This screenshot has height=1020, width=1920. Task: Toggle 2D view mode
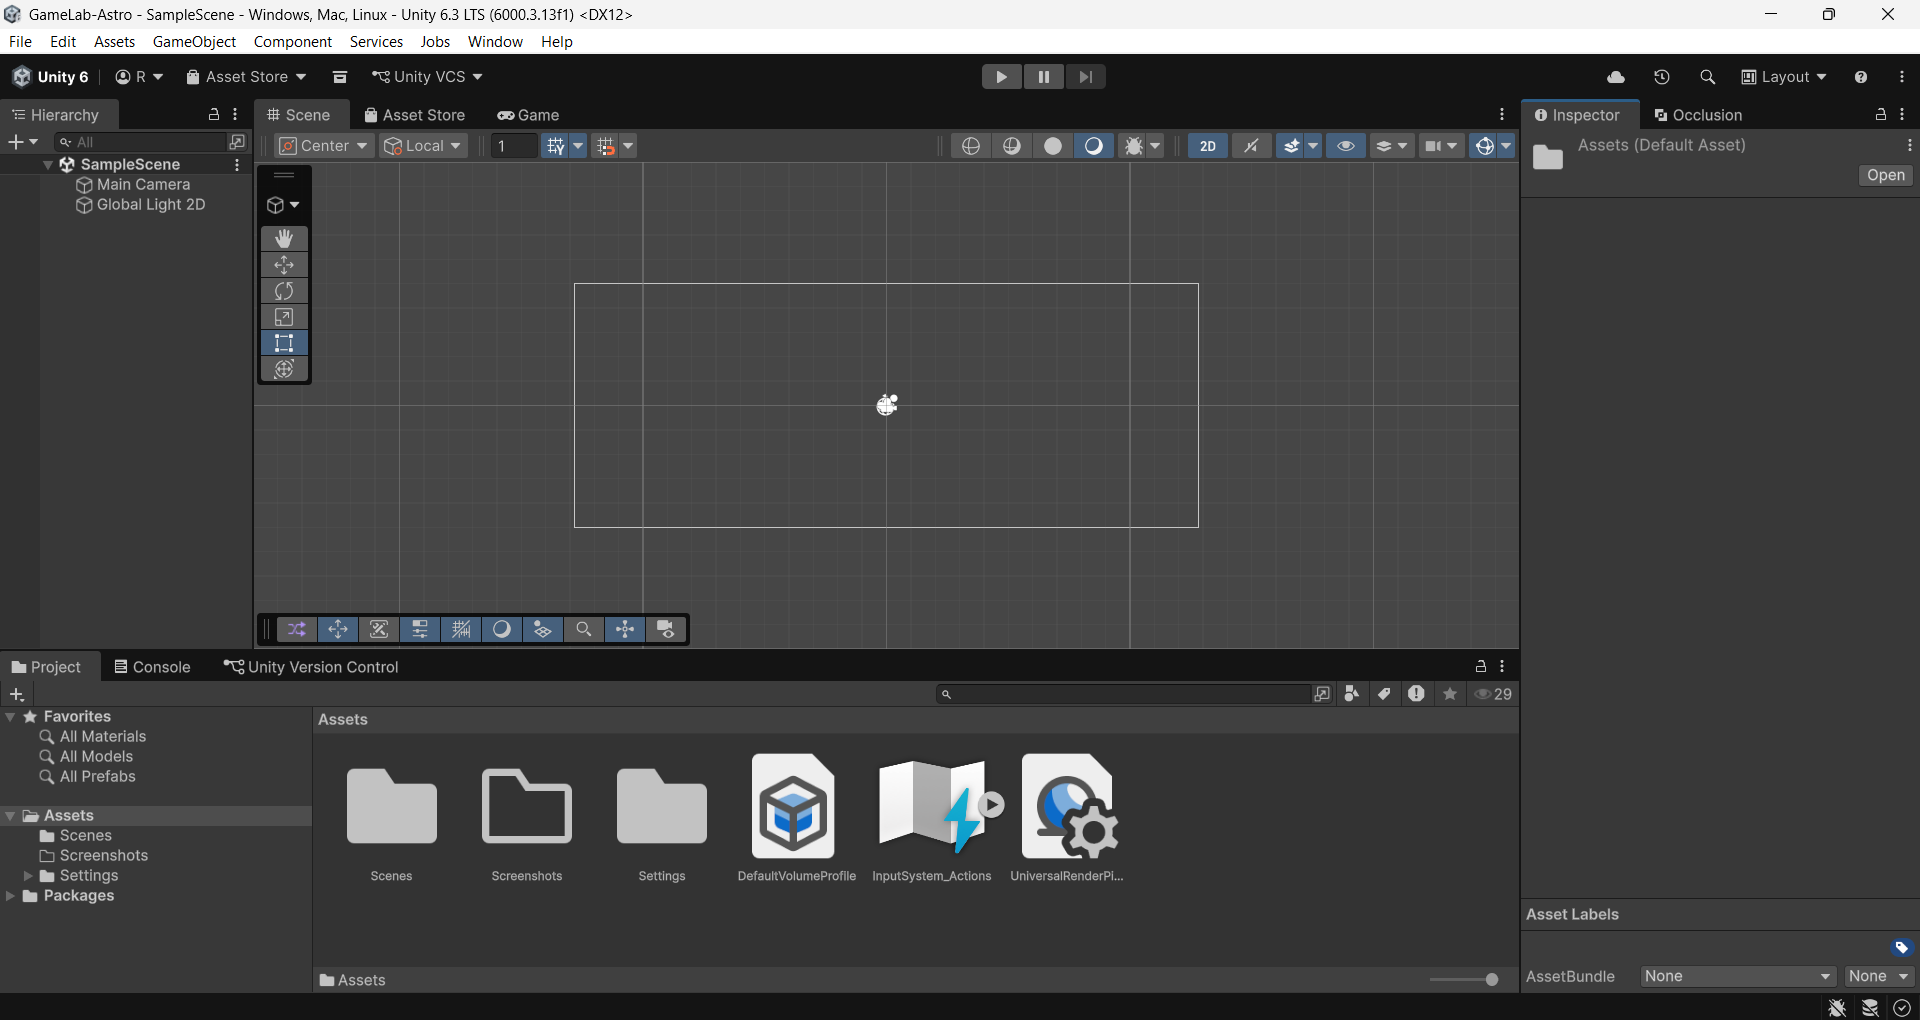coord(1208,146)
